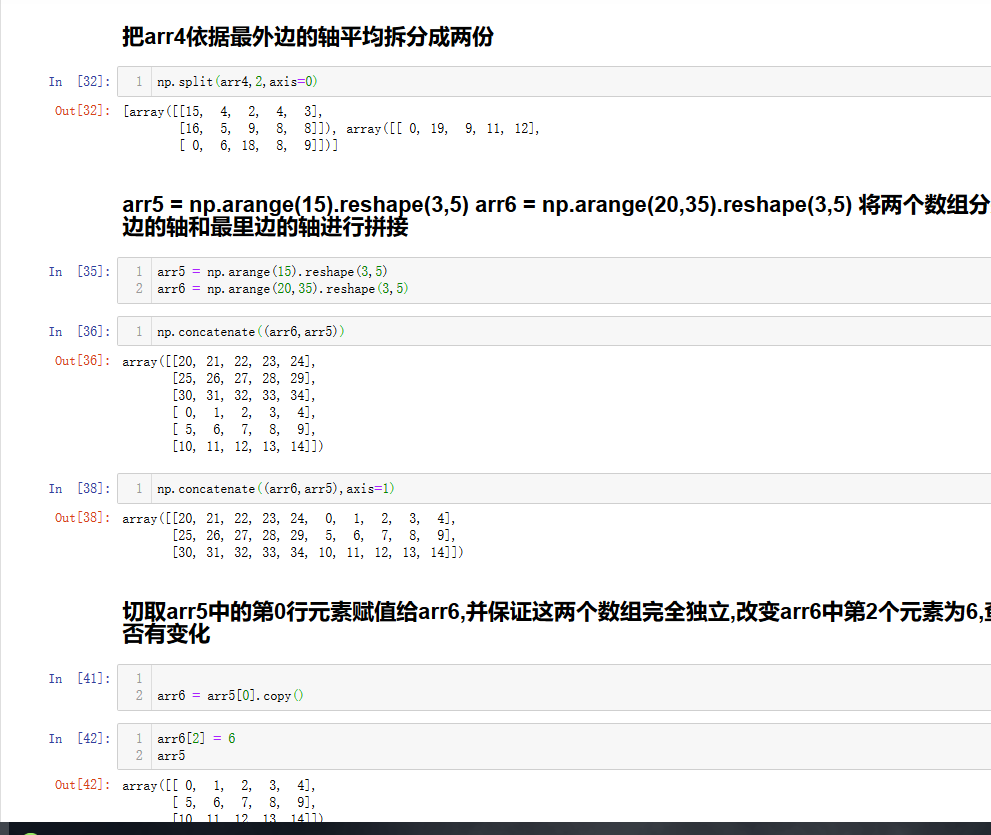The width and height of the screenshot is (991, 835).
Task: Select the In [38] cell prompt
Action: click(x=80, y=489)
